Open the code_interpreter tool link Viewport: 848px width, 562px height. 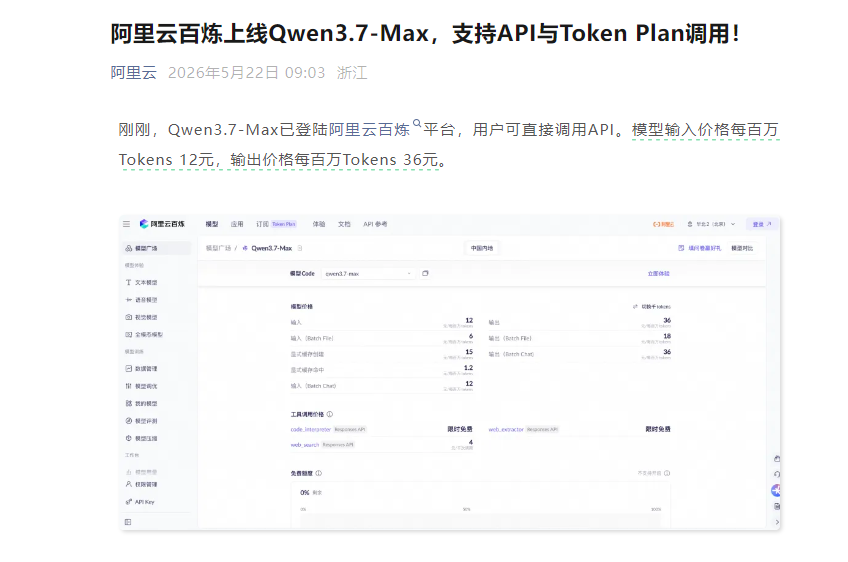(x=310, y=429)
